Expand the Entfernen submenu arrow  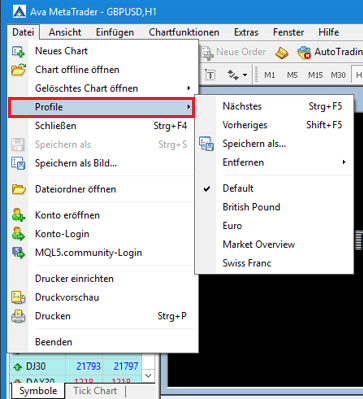343,162
